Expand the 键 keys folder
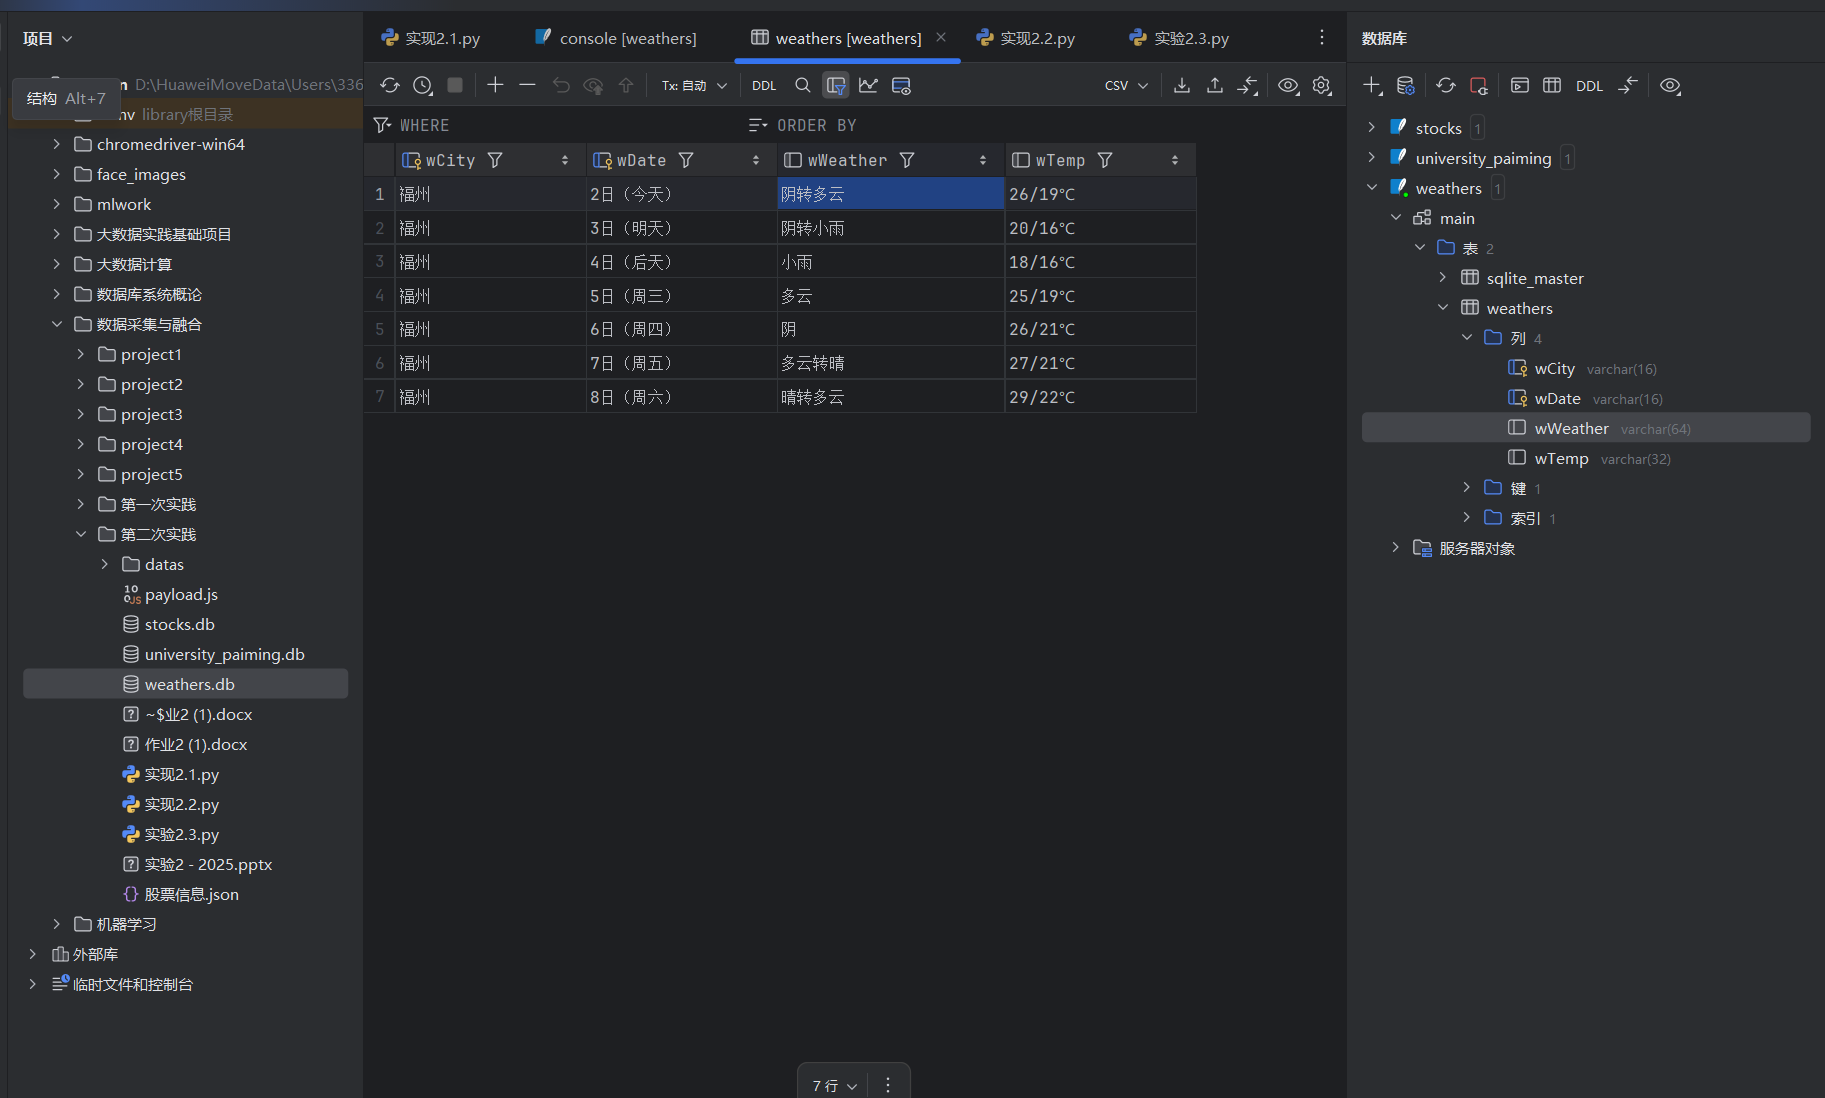 pos(1467,488)
